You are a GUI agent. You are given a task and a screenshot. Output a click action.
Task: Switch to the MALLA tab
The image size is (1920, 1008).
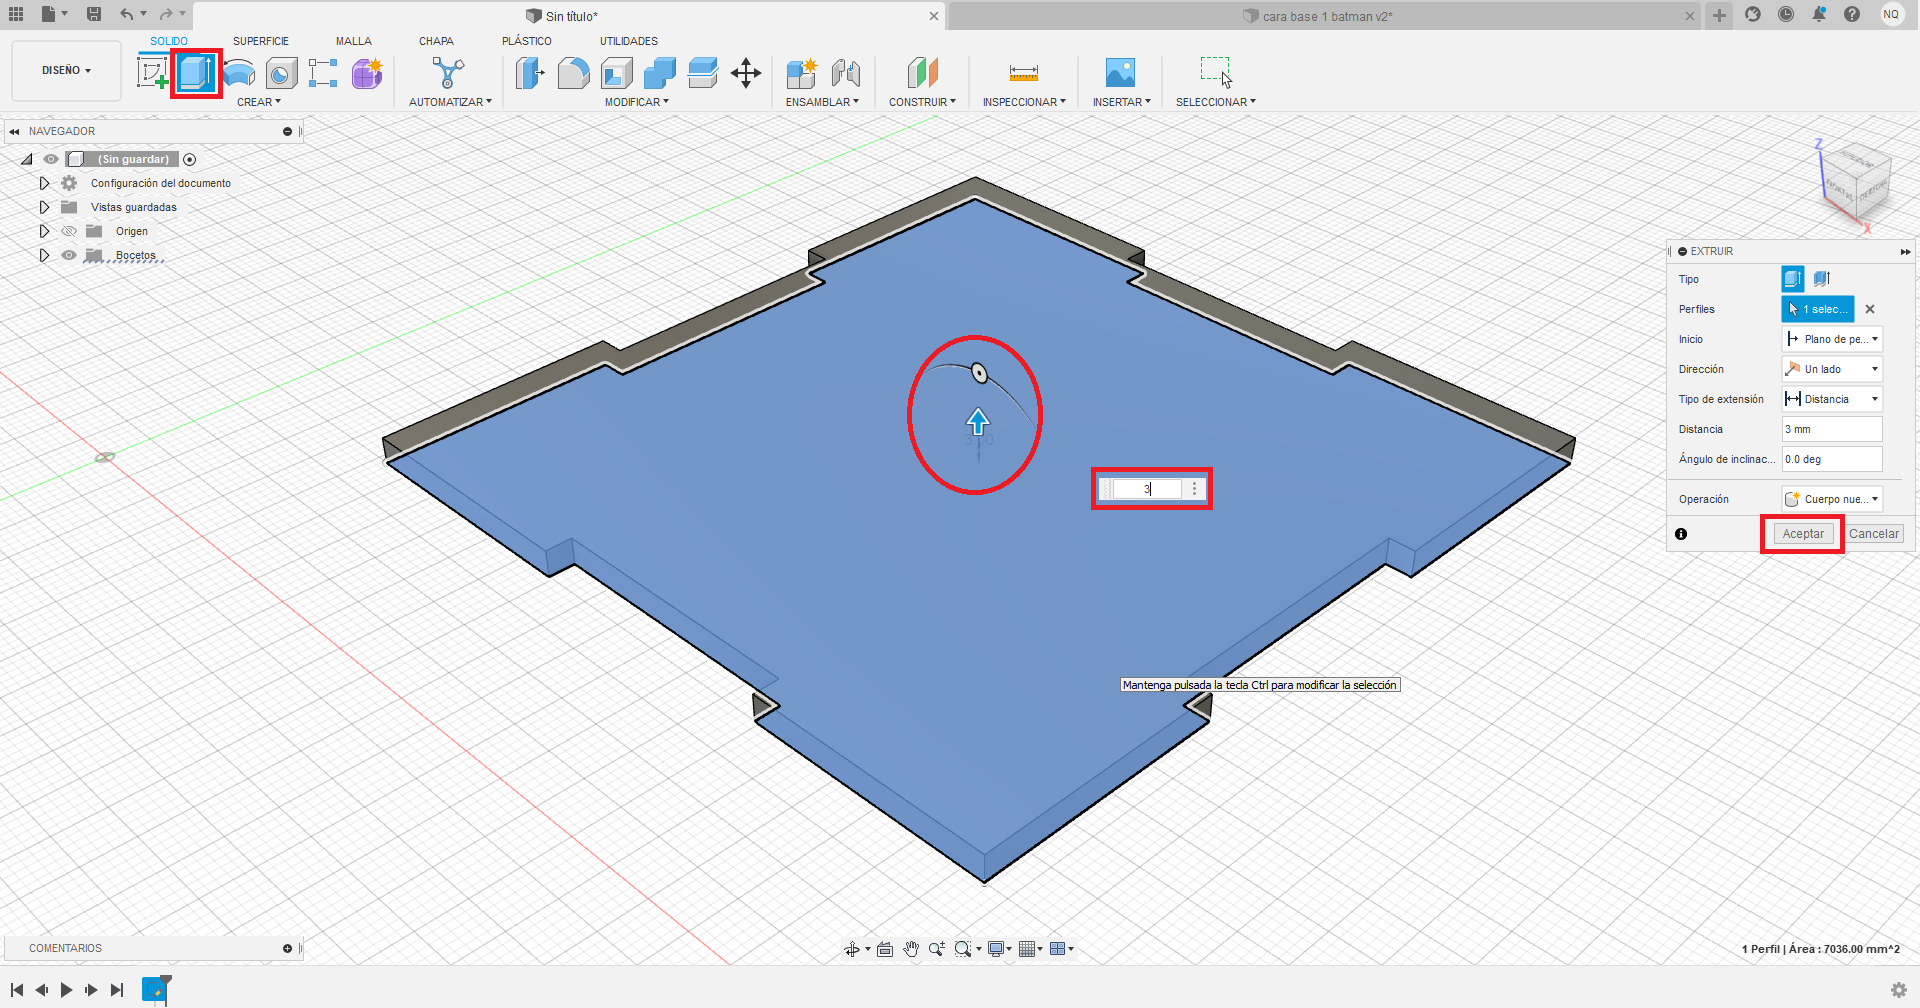point(354,41)
